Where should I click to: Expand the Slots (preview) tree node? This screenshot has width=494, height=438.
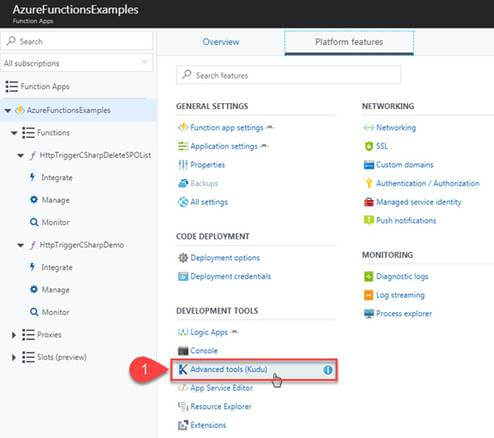13,357
